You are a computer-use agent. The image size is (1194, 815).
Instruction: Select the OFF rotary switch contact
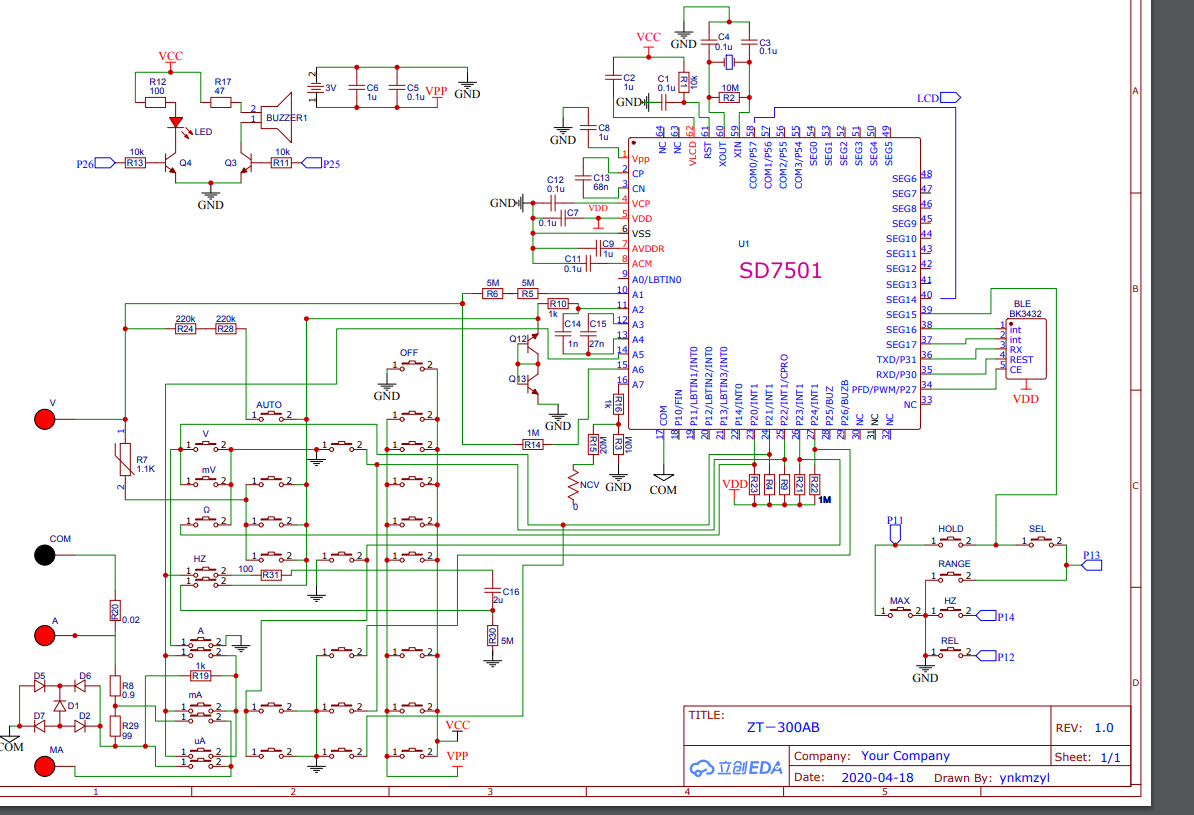pos(410,367)
